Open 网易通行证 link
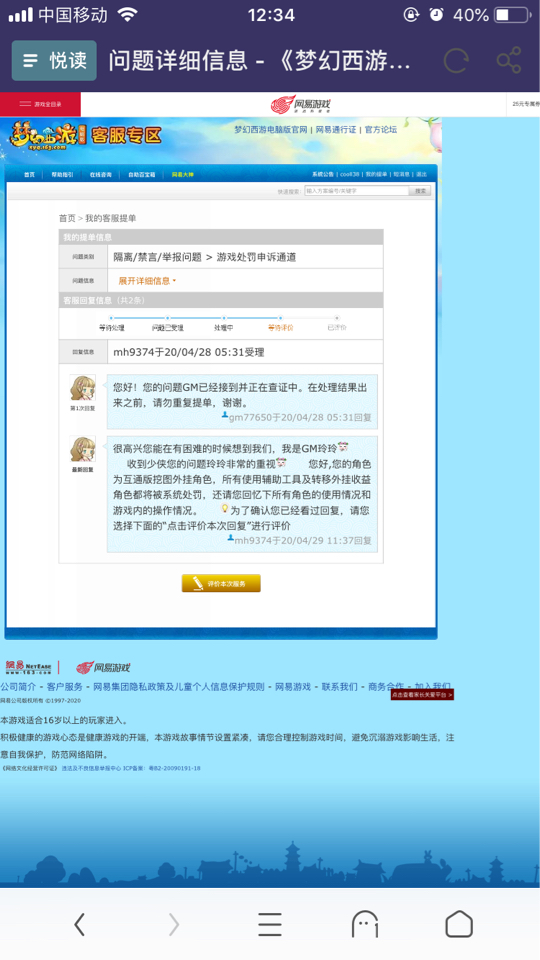Image resolution: width=540 pixels, height=960 pixels. (336, 130)
